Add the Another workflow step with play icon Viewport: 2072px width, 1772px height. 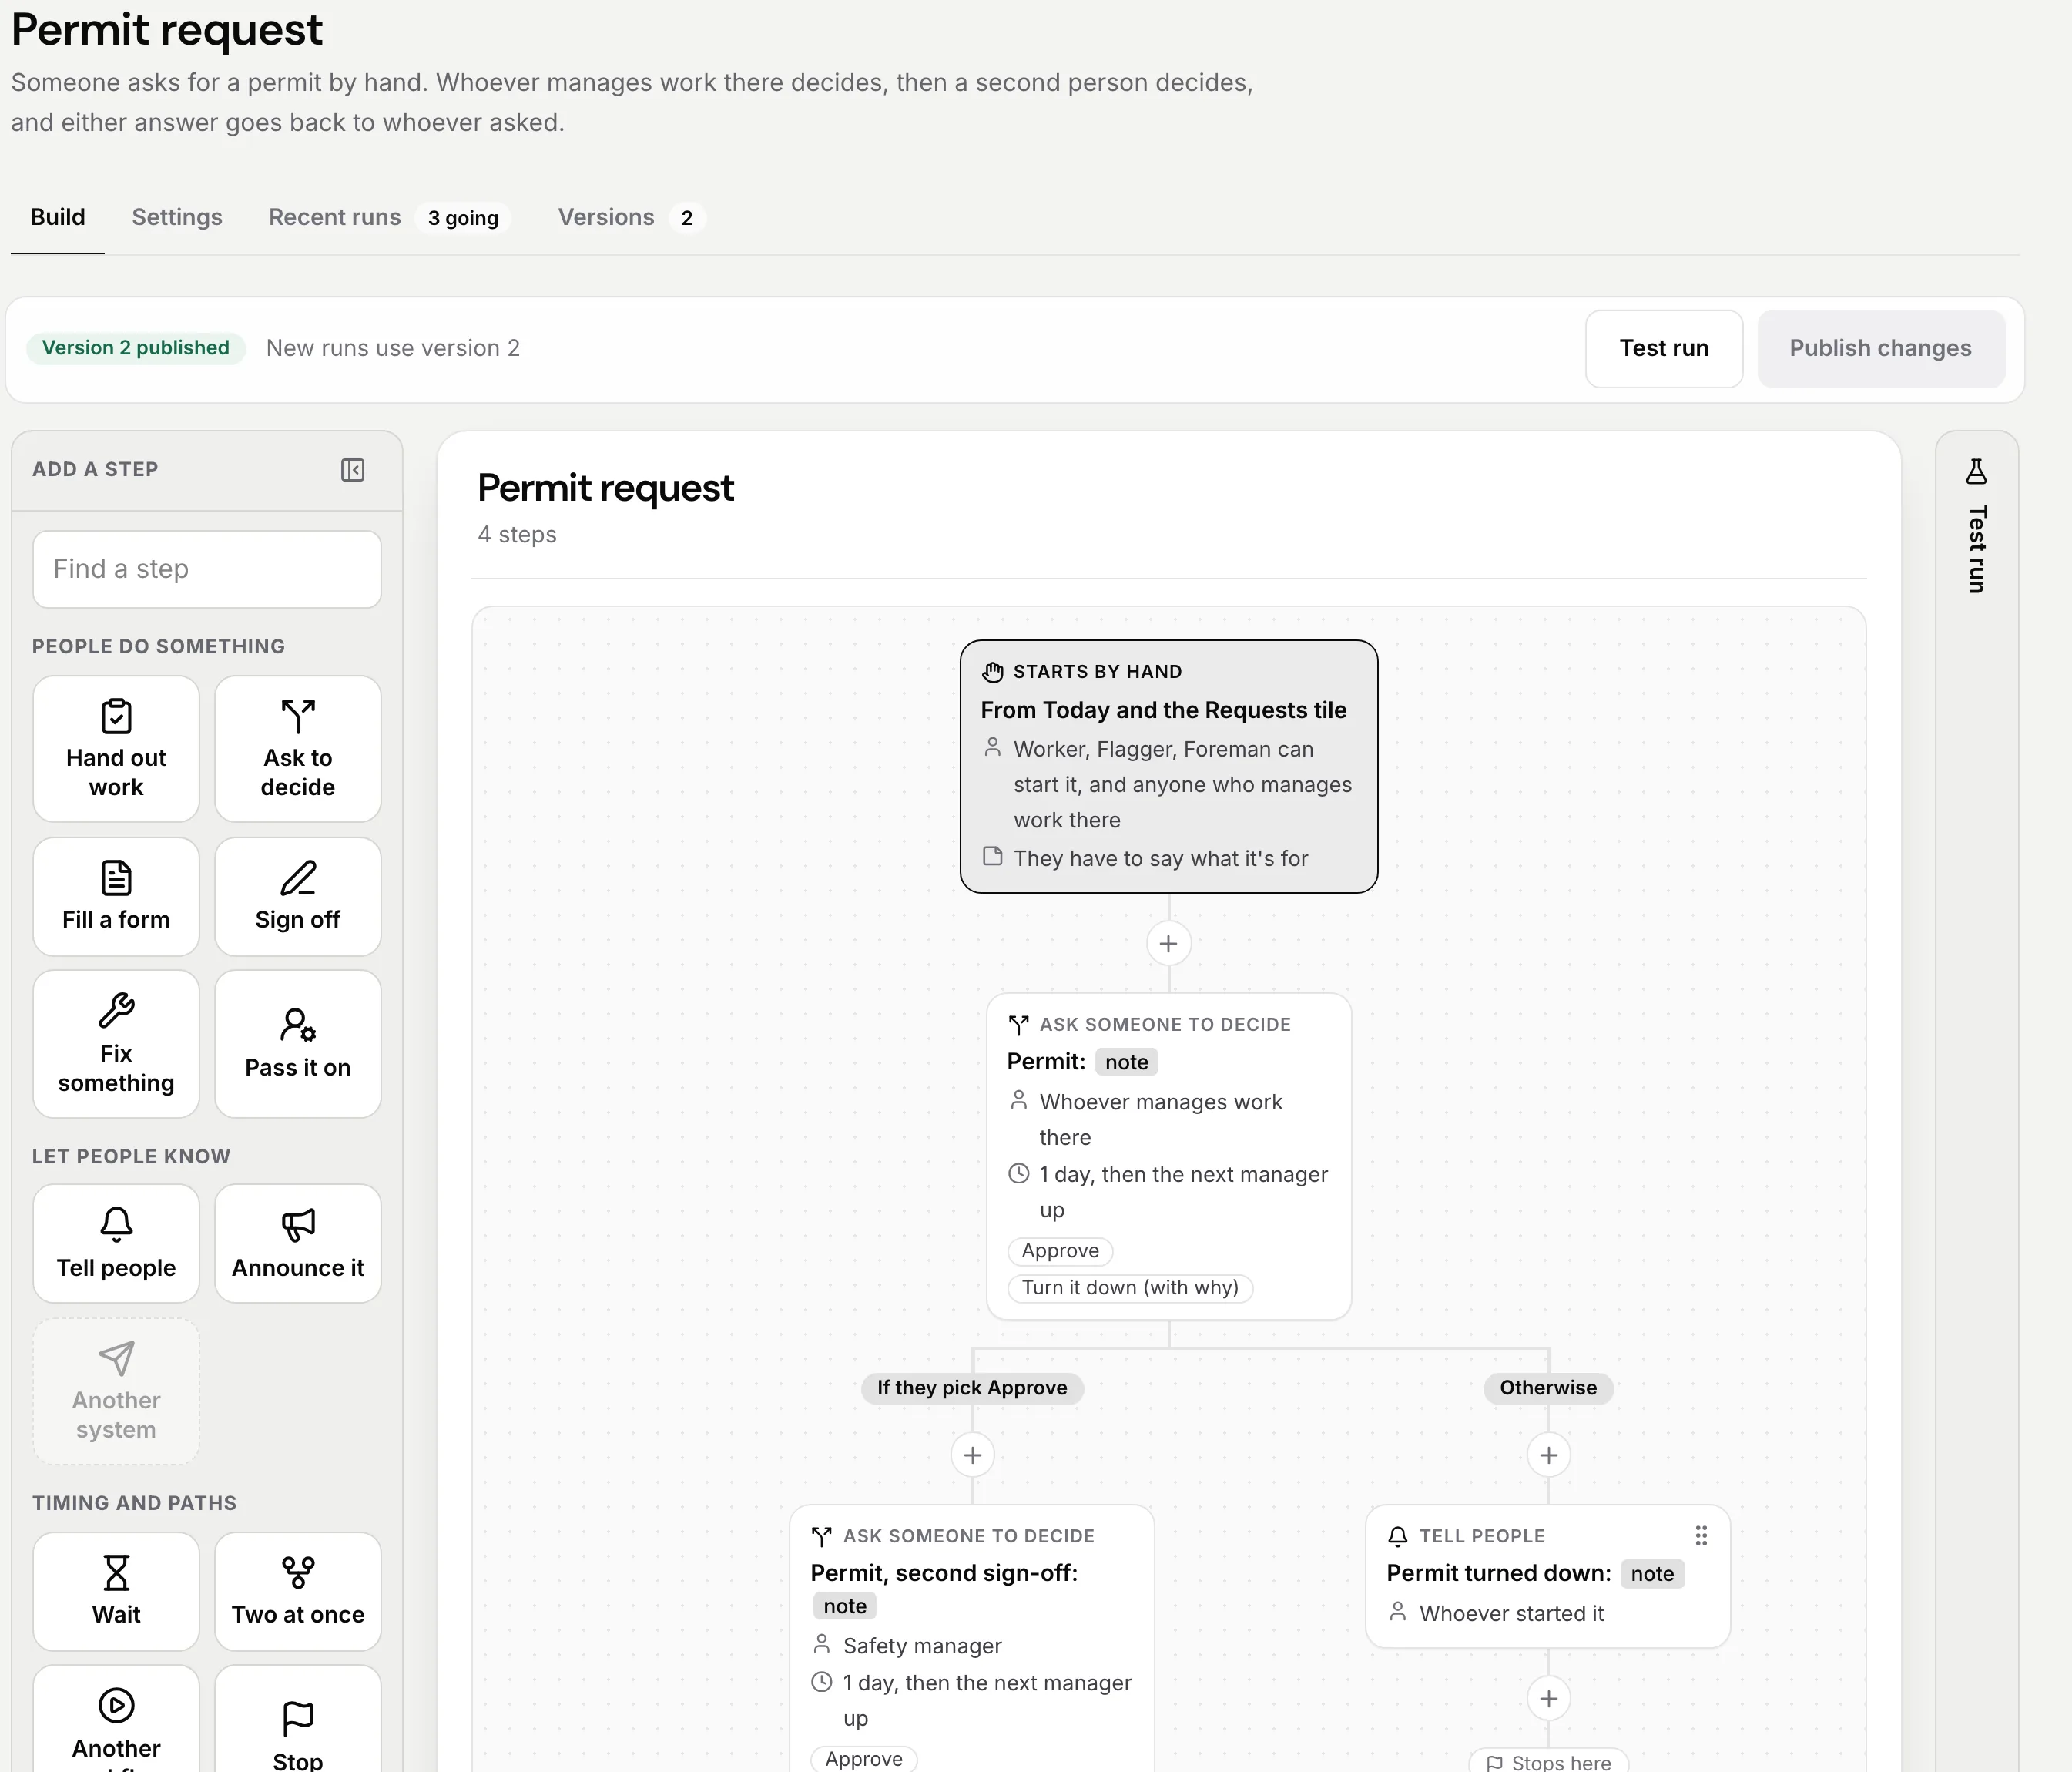116,1720
